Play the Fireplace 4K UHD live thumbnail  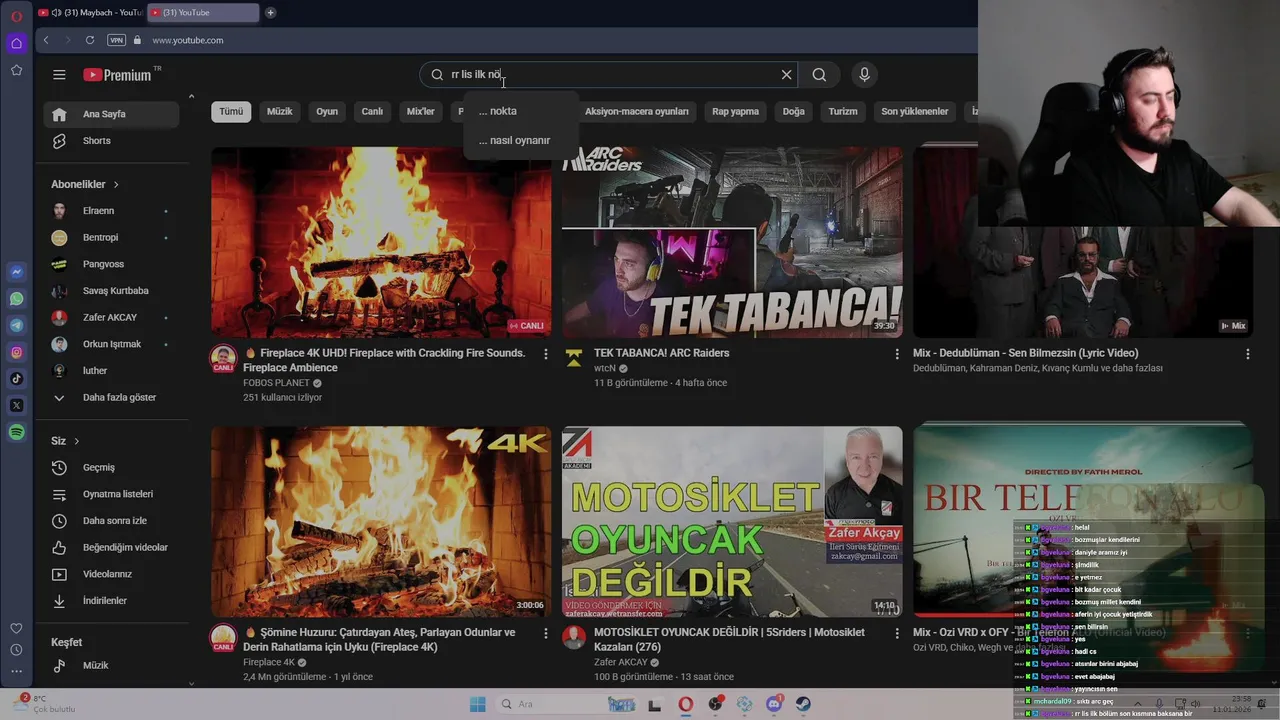(381, 243)
